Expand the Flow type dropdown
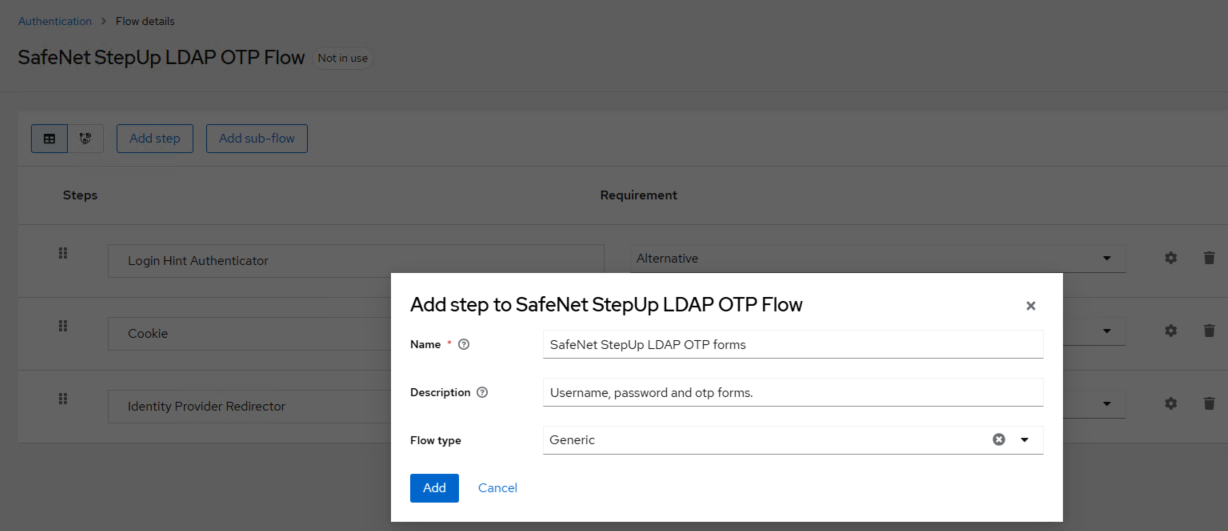 coord(1024,440)
